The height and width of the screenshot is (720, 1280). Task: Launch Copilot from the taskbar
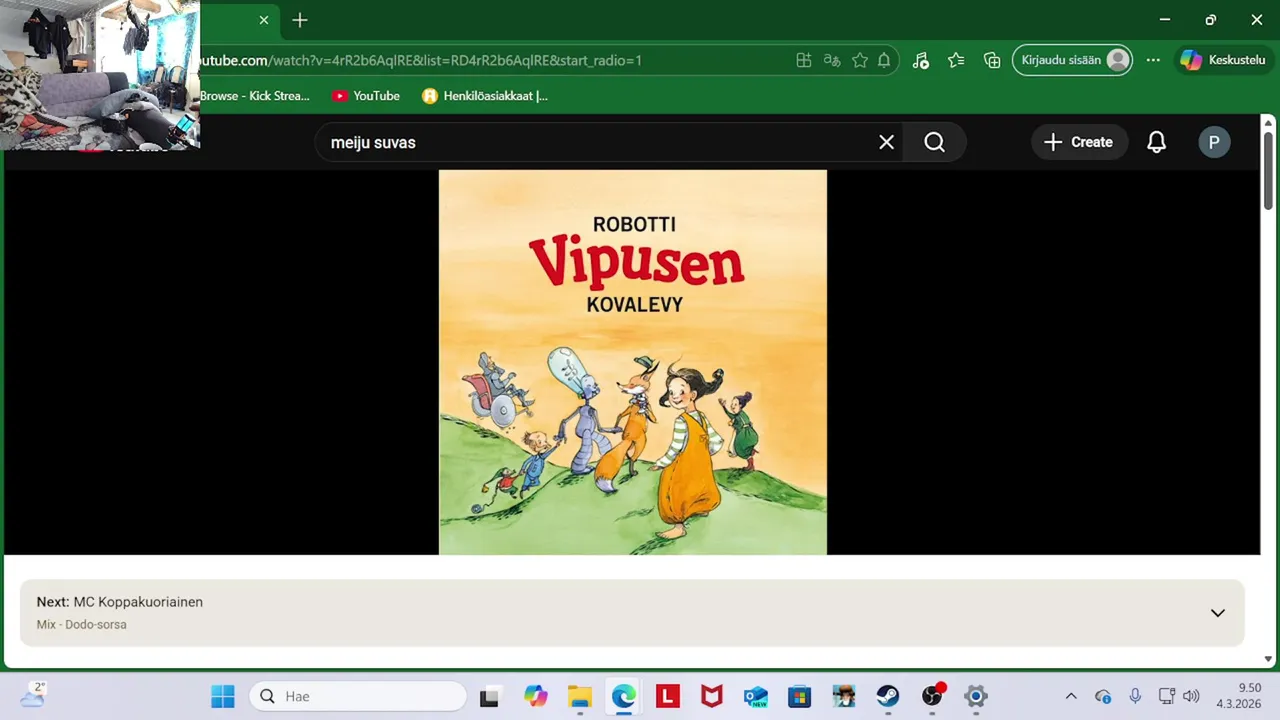pos(536,696)
